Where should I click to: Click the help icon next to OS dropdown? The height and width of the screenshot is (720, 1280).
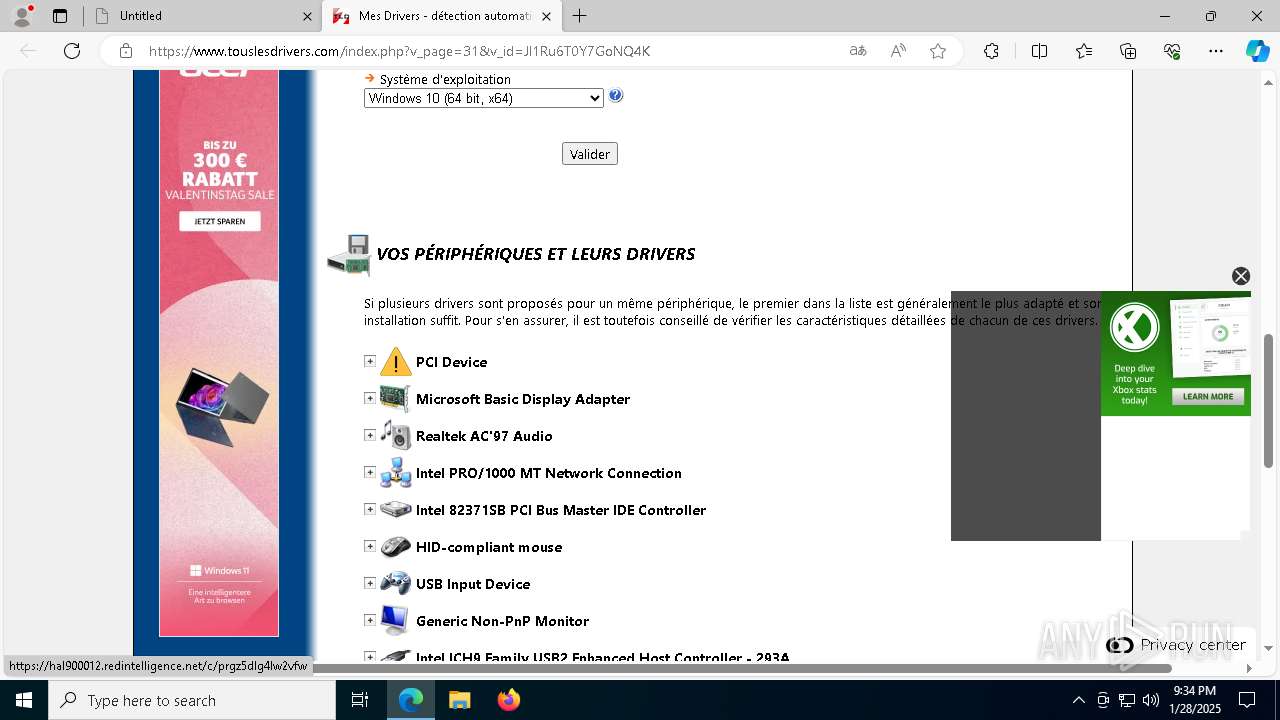[x=616, y=96]
